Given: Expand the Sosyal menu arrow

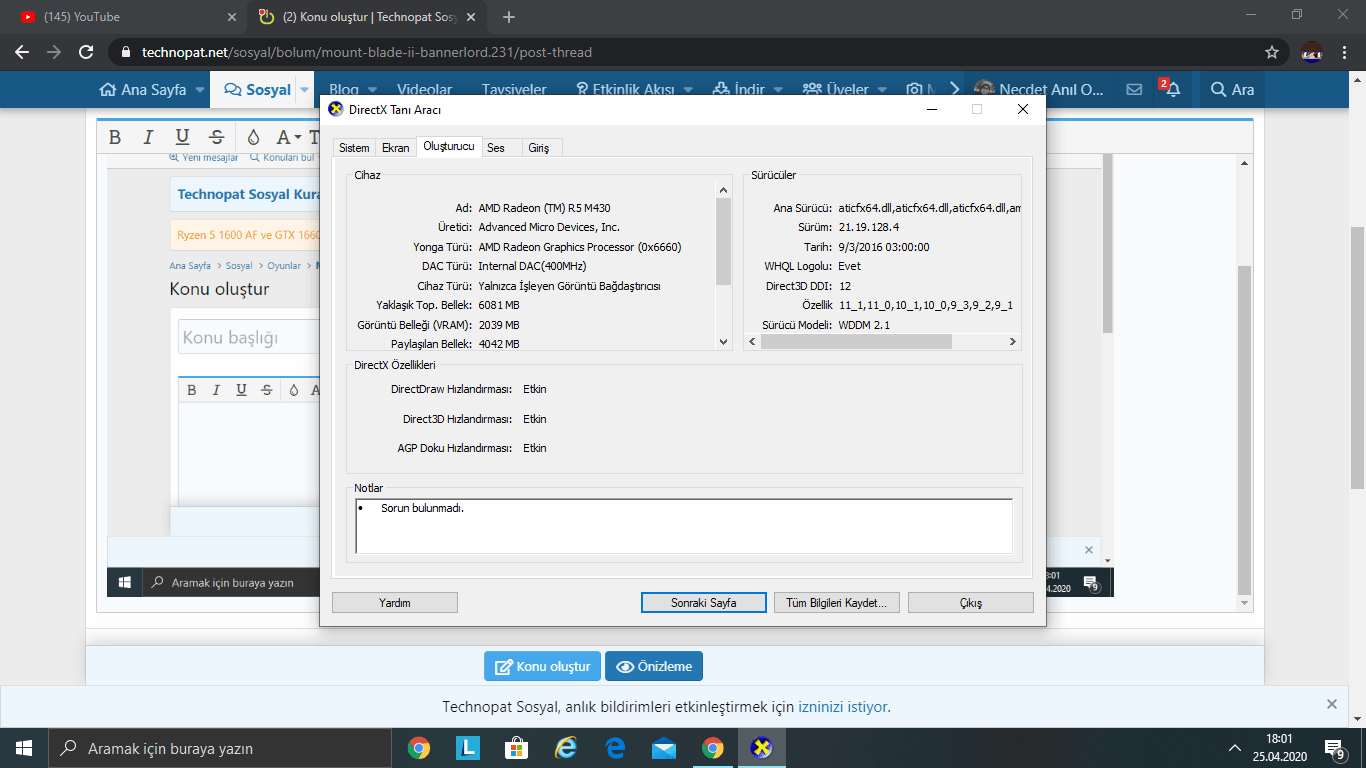Looking at the screenshot, I should click(x=303, y=90).
